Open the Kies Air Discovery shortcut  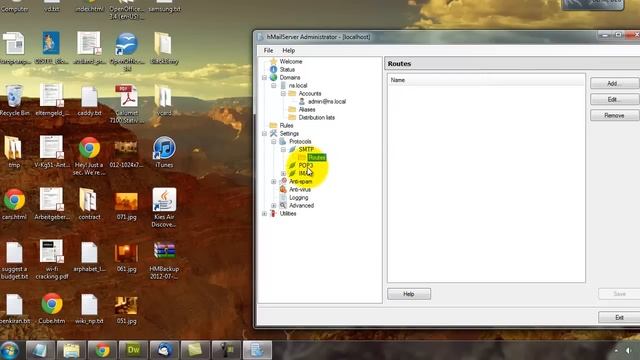click(x=164, y=208)
